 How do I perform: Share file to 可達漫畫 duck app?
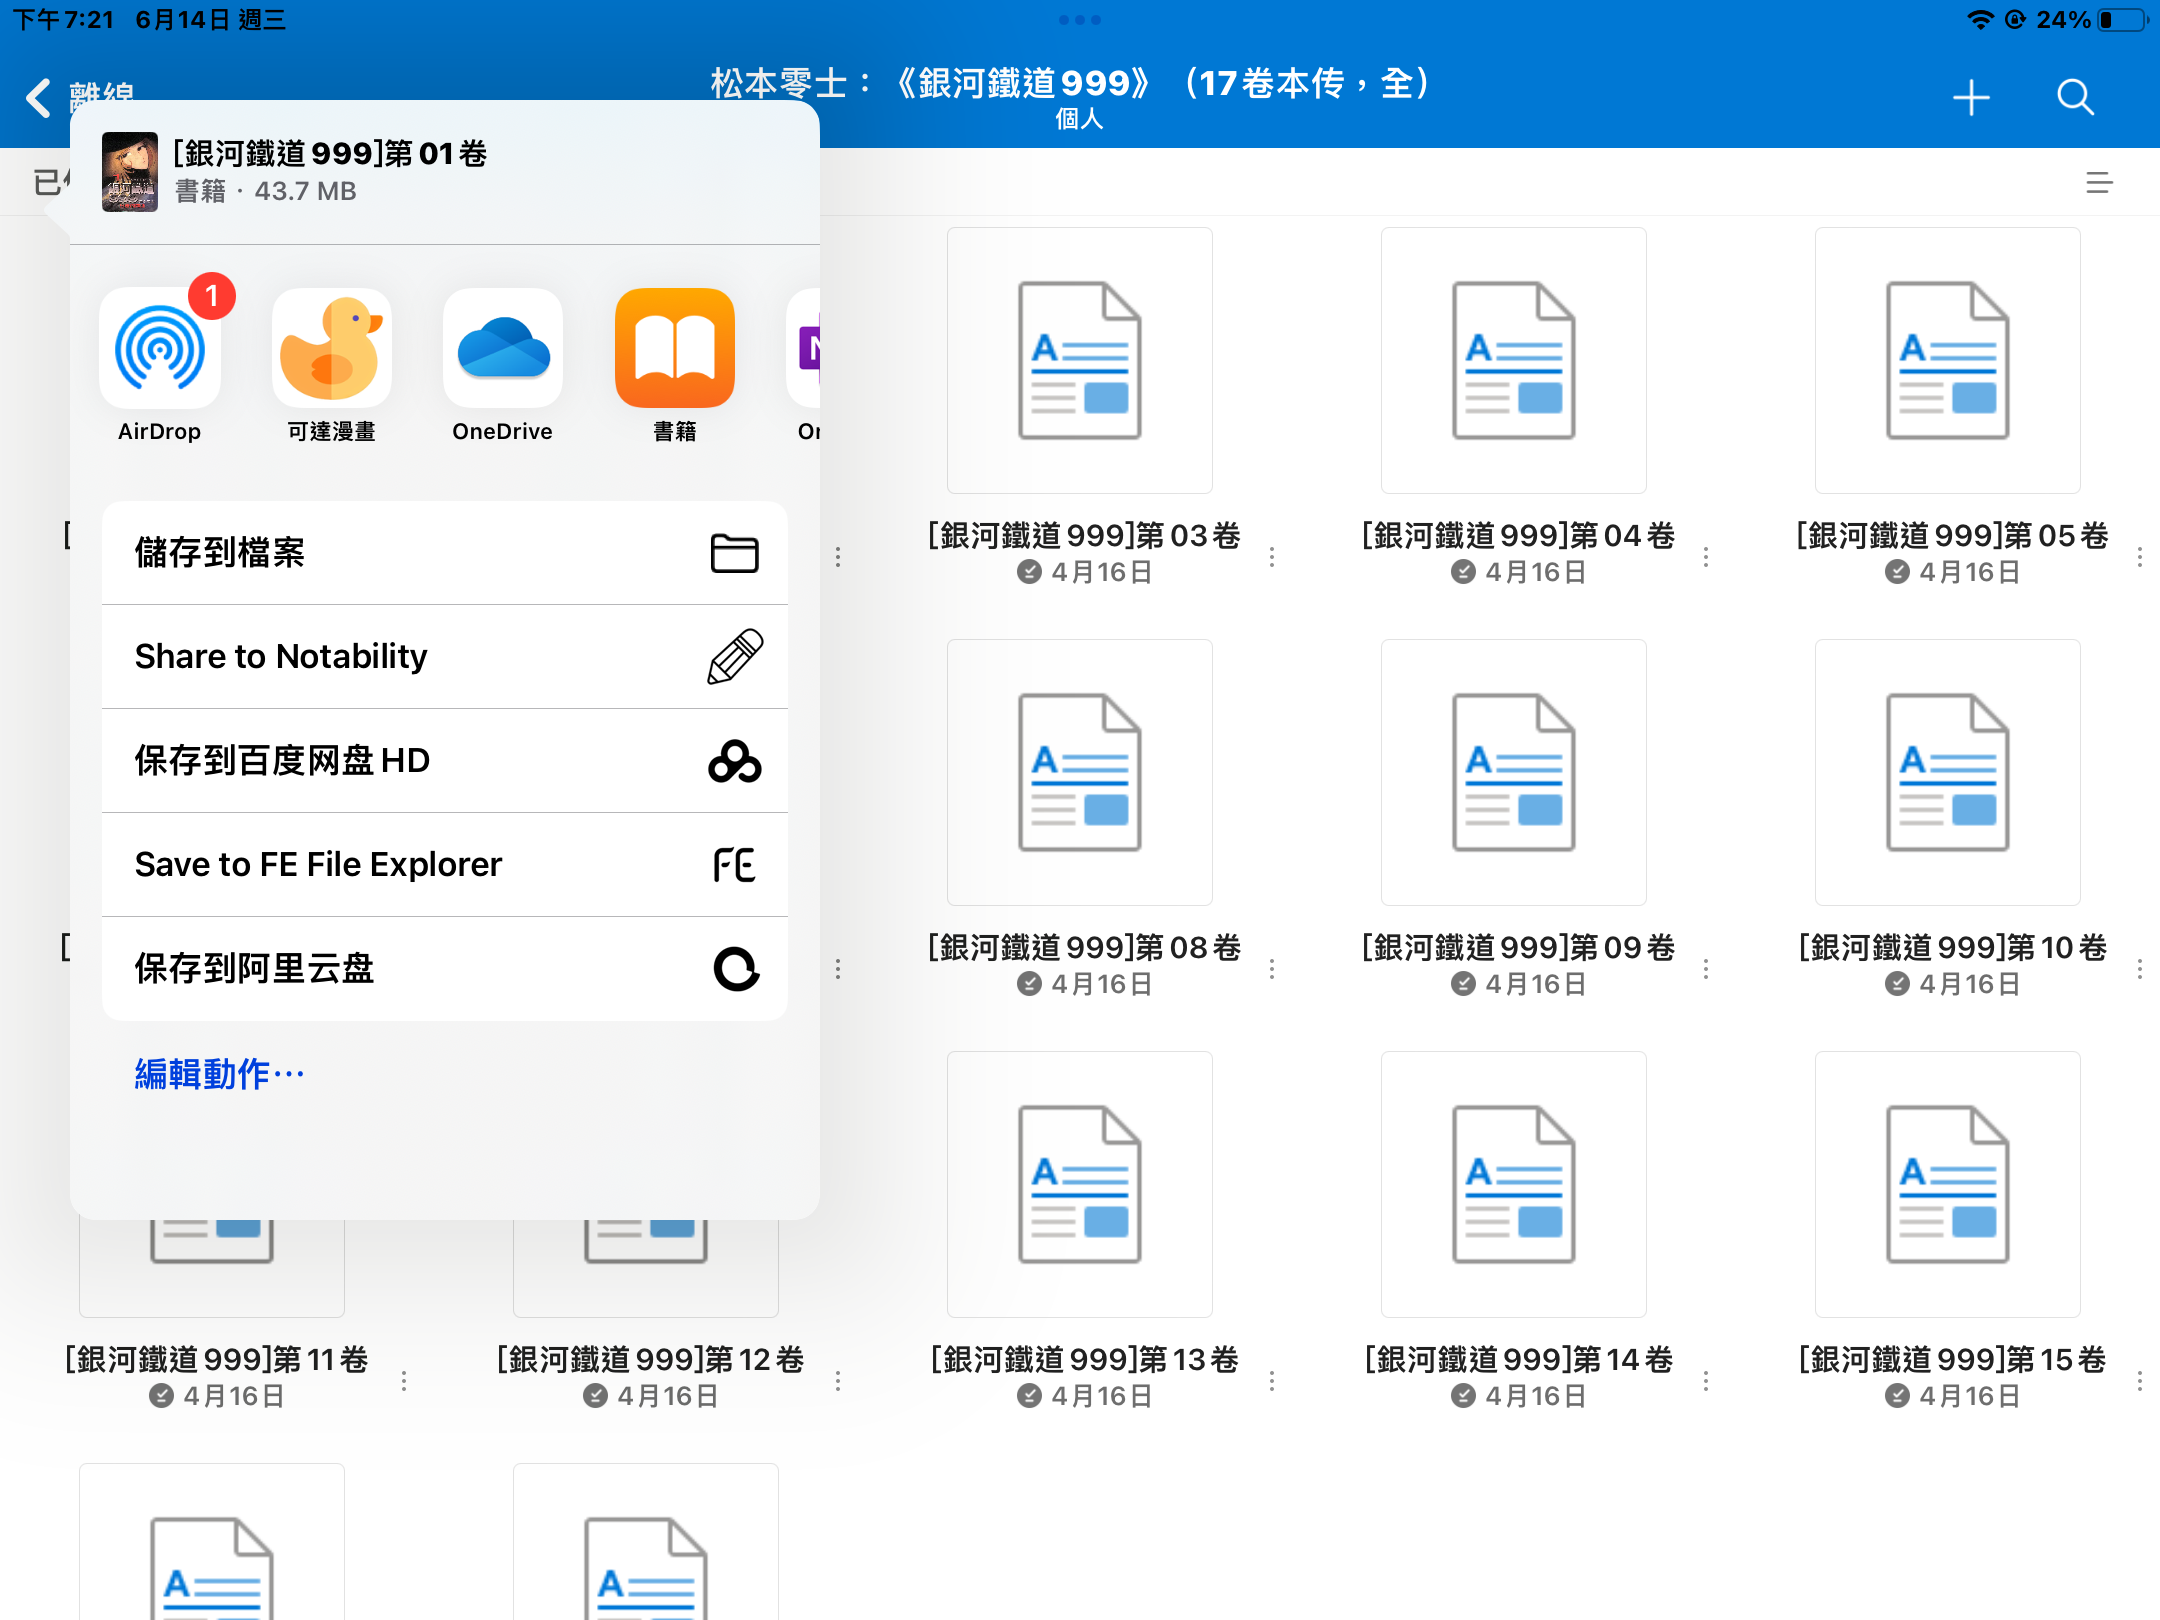[331, 349]
